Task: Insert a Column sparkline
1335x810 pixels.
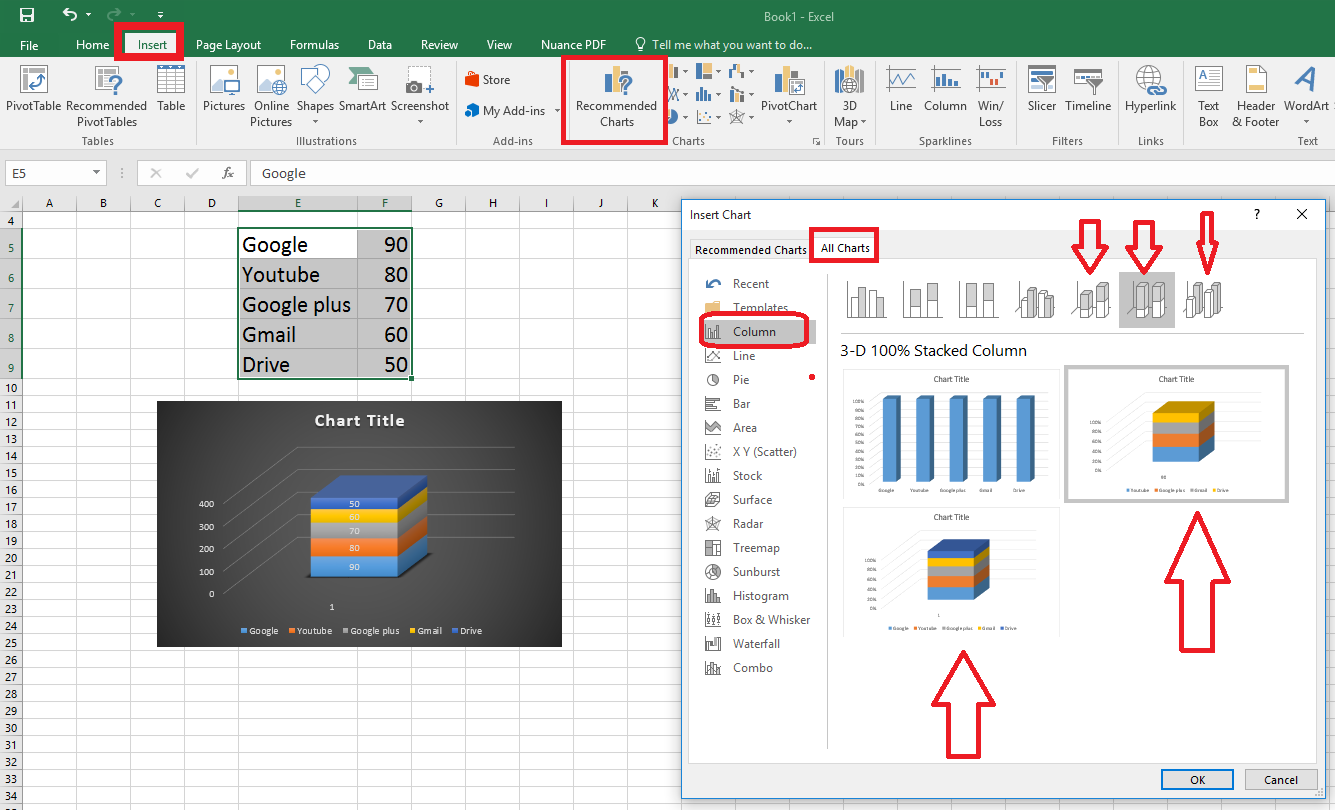Action: coord(945,90)
